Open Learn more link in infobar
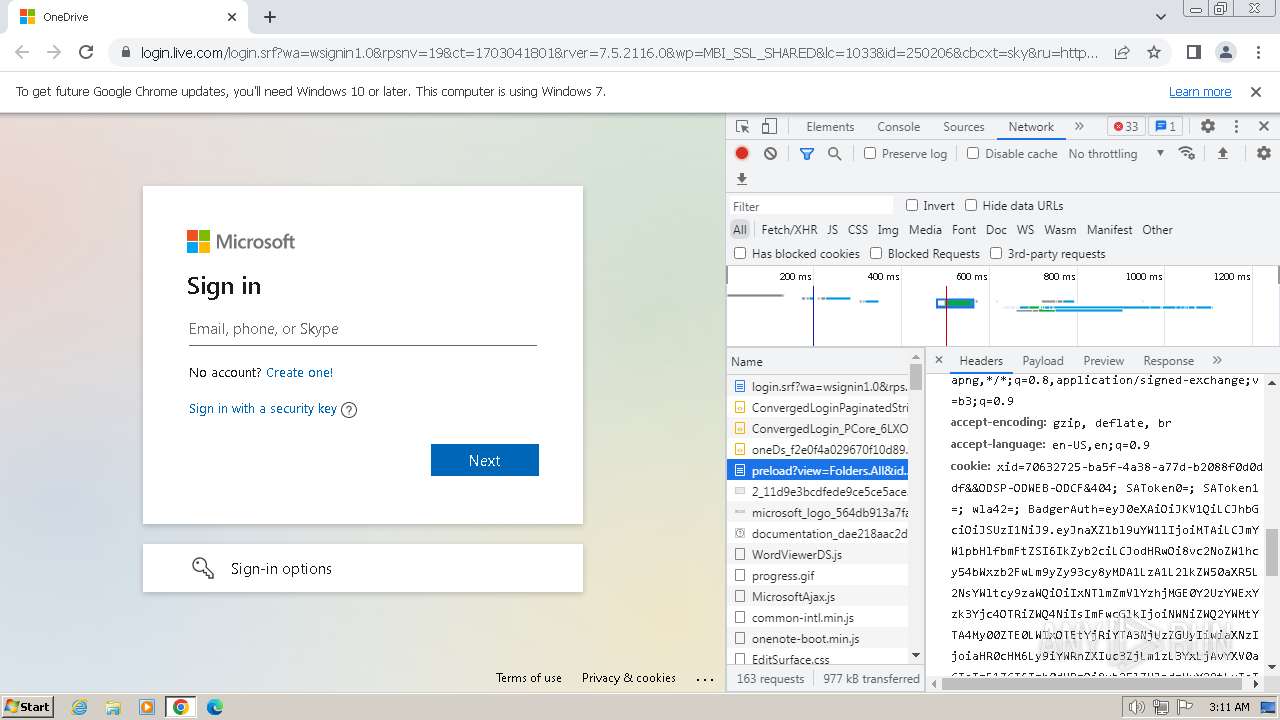1280x720 pixels. tap(1200, 91)
